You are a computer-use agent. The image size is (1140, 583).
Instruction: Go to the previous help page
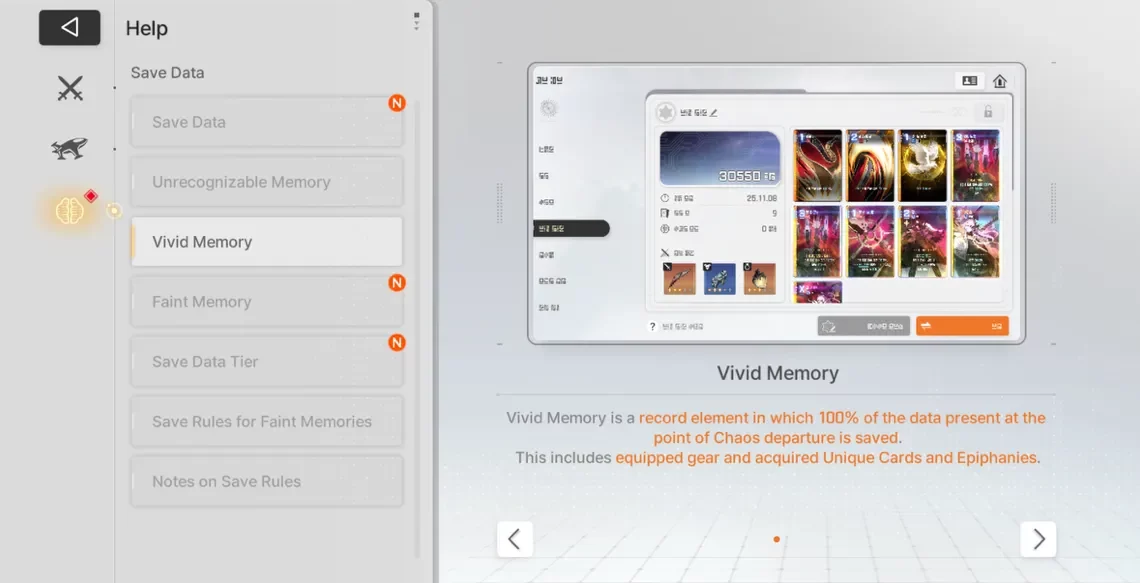pos(514,540)
